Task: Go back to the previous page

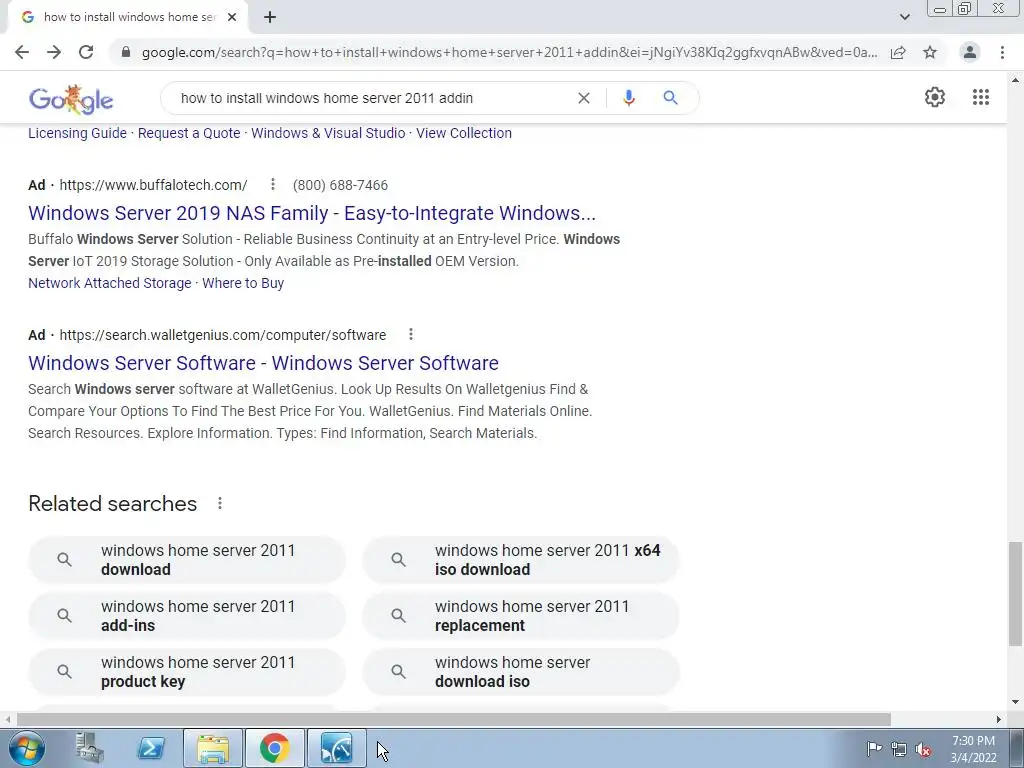Action: click(22, 52)
